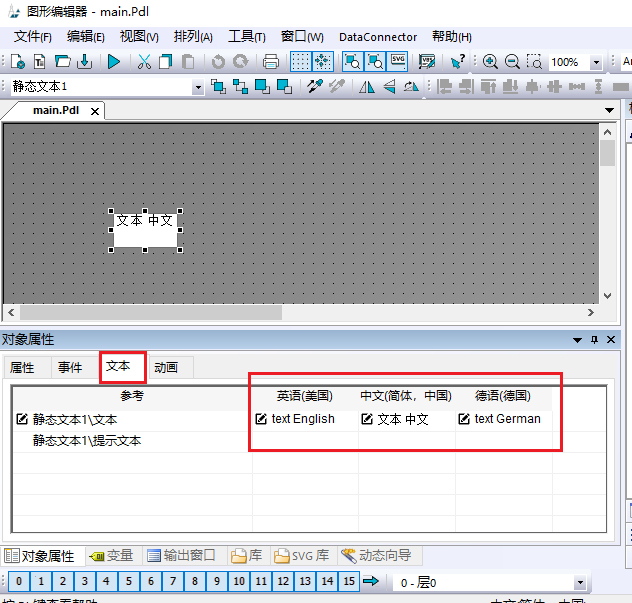The width and height of the screenshot is (632, 603).
Task: Switch to the 事件 tab
Action: pos(70,367)
